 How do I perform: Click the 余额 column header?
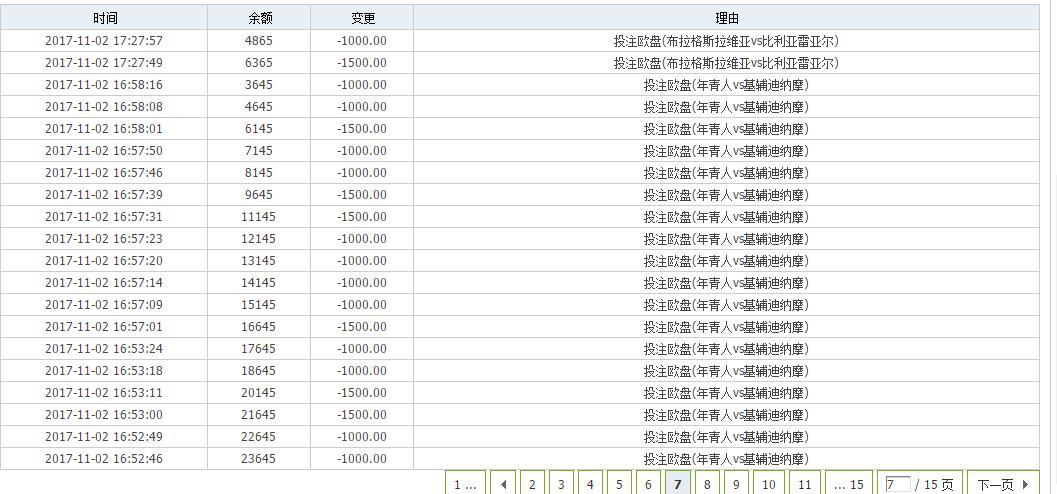click(x=259, y=18)
